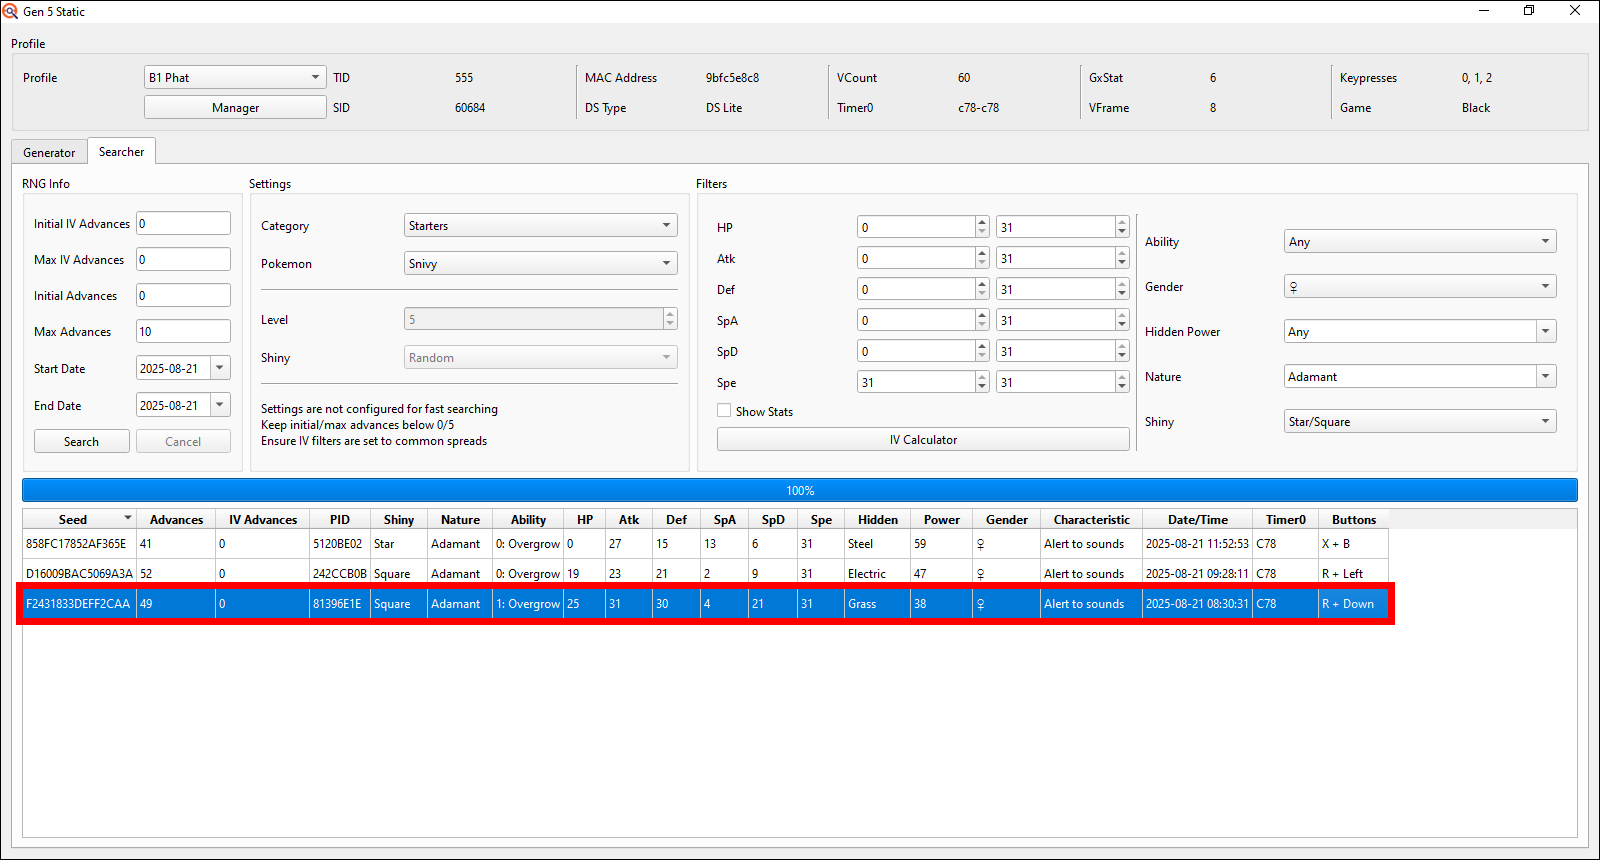The width and height of the screenshot is (1600, 860).
Task: Click the Seed column sort arrow
Action: coord(127,518)
